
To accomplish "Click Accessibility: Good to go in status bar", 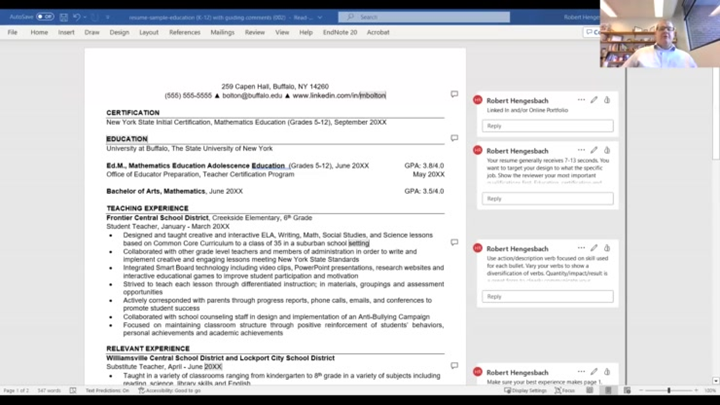I will point(172,390).
